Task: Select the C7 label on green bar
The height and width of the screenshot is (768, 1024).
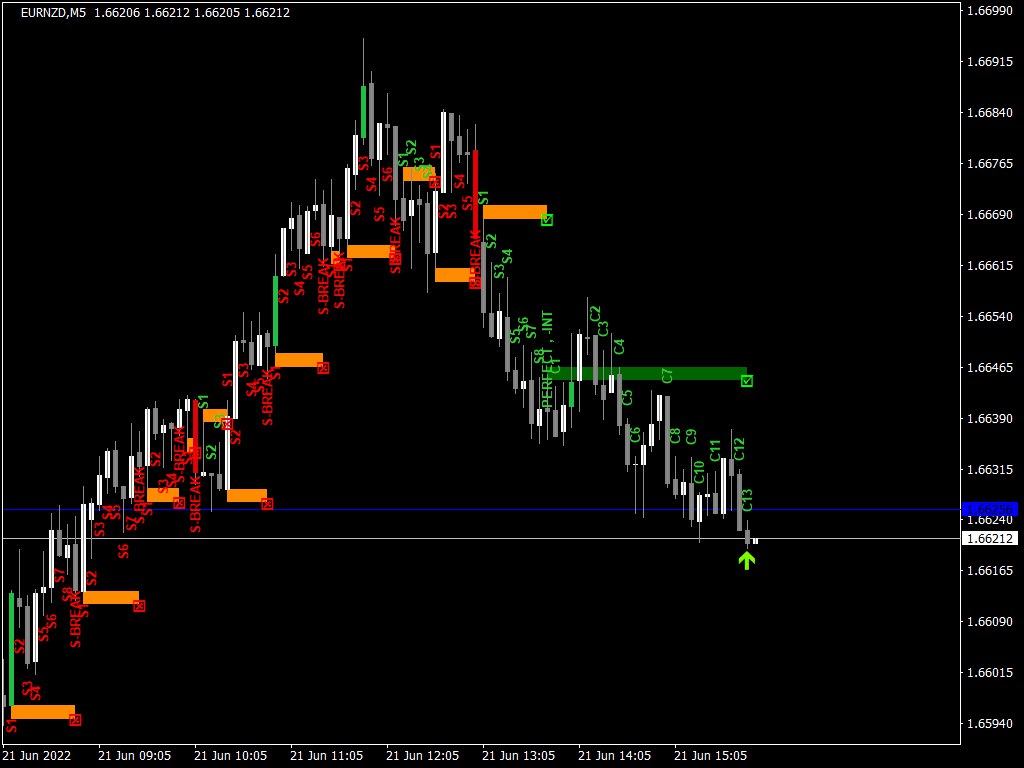Action: tap(667, 375)
